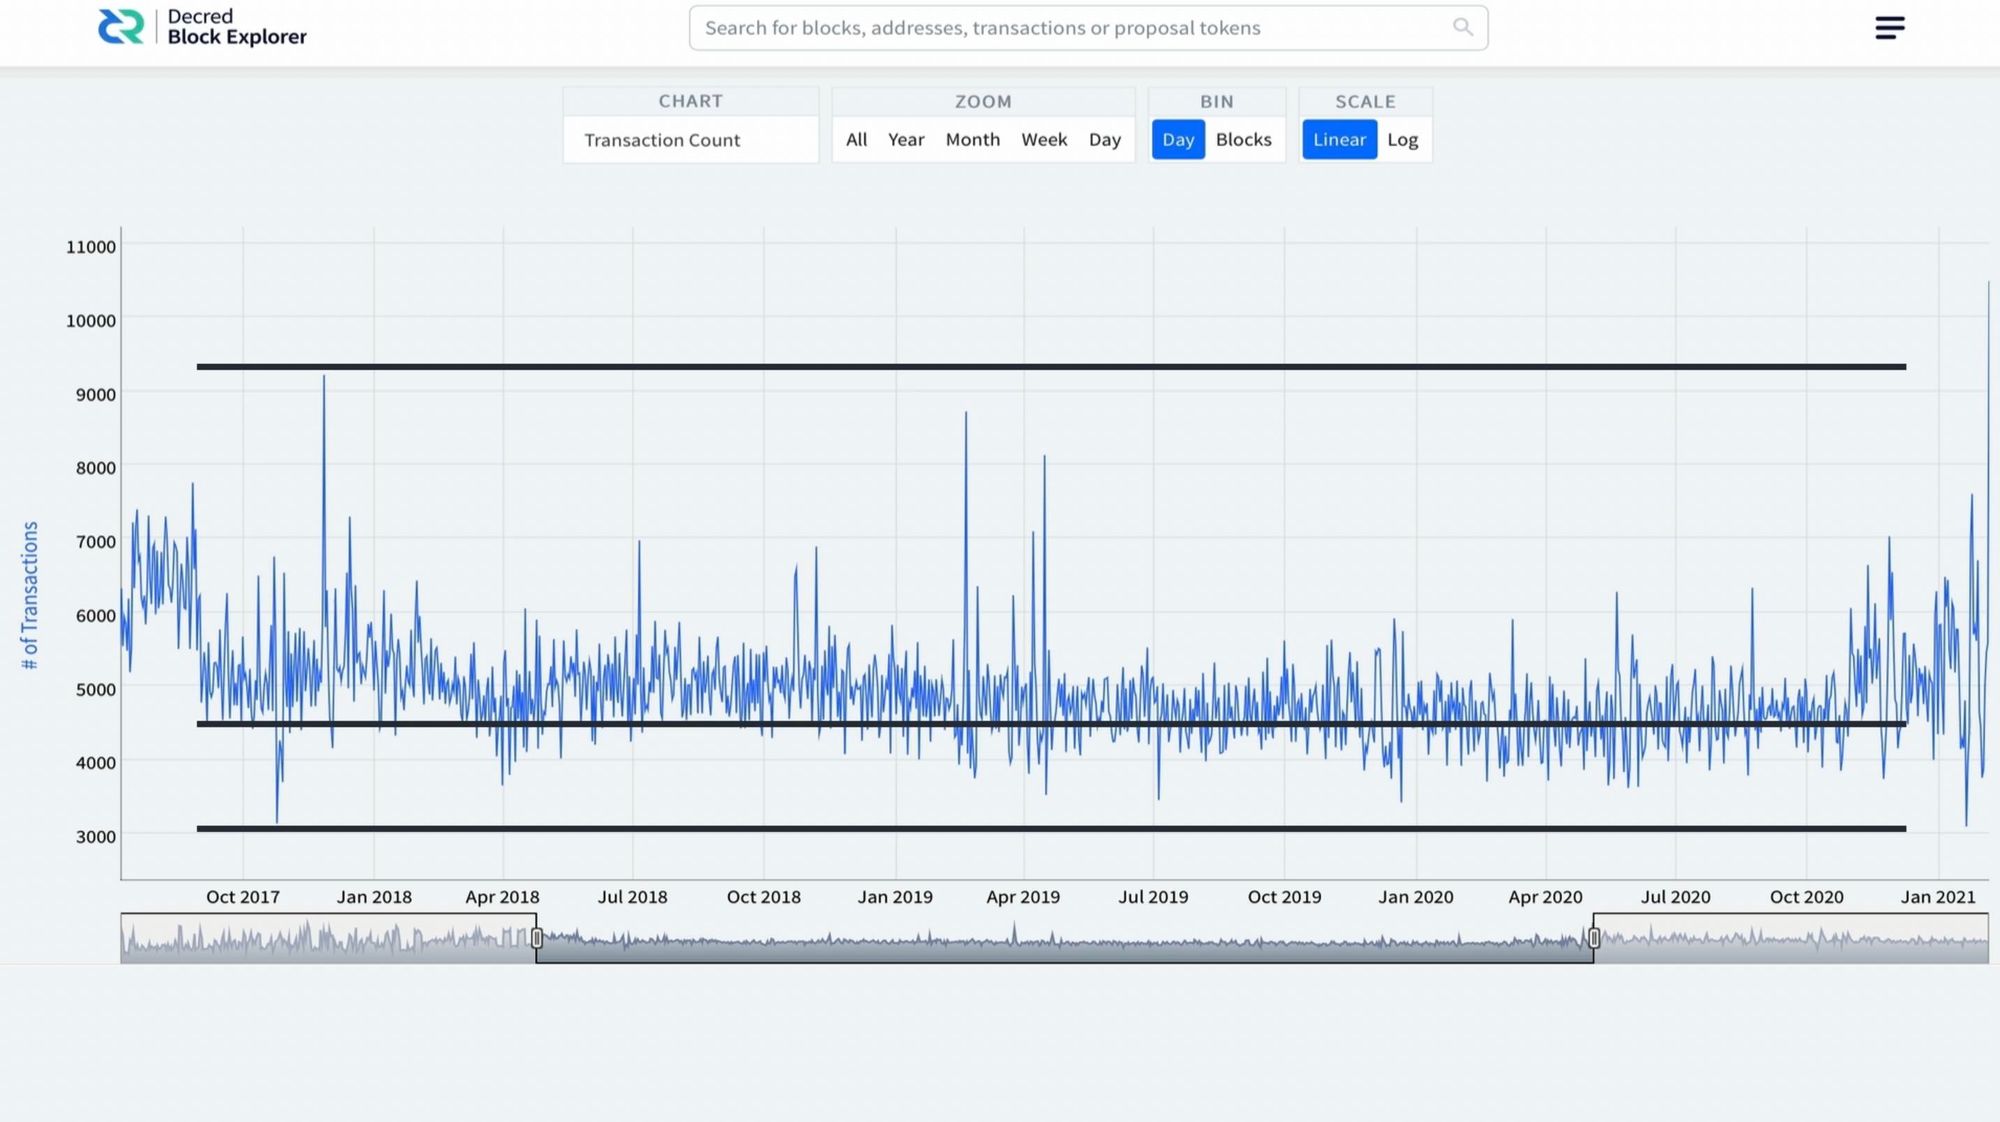Select Day bin option
Viewport: 2000px width, 1122px height.
point(1178,140)
